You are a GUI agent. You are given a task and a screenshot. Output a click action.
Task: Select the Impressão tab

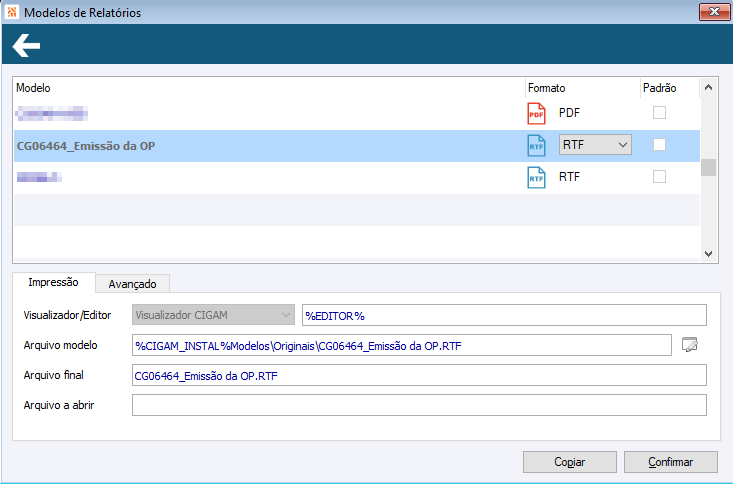tap(53, 282)
